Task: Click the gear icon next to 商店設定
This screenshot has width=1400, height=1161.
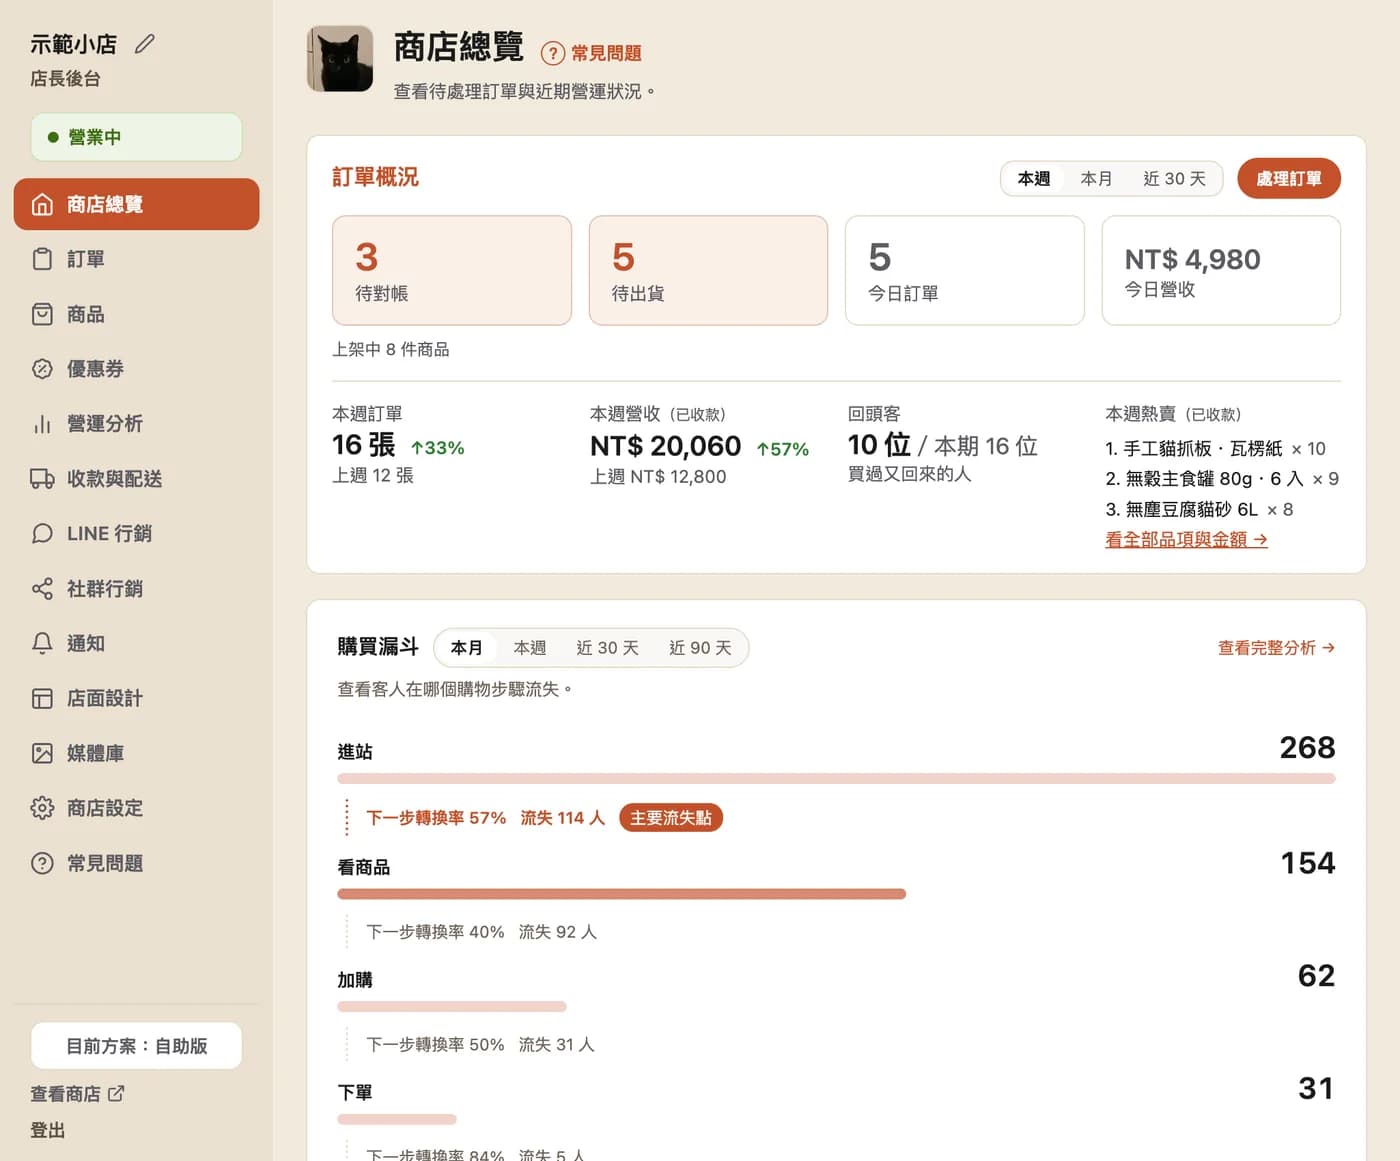Action: pos(42,808)
